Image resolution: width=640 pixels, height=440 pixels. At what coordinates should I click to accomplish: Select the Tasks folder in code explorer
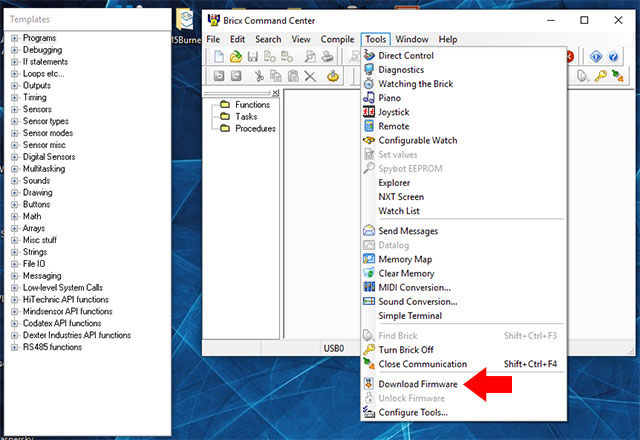245,117
